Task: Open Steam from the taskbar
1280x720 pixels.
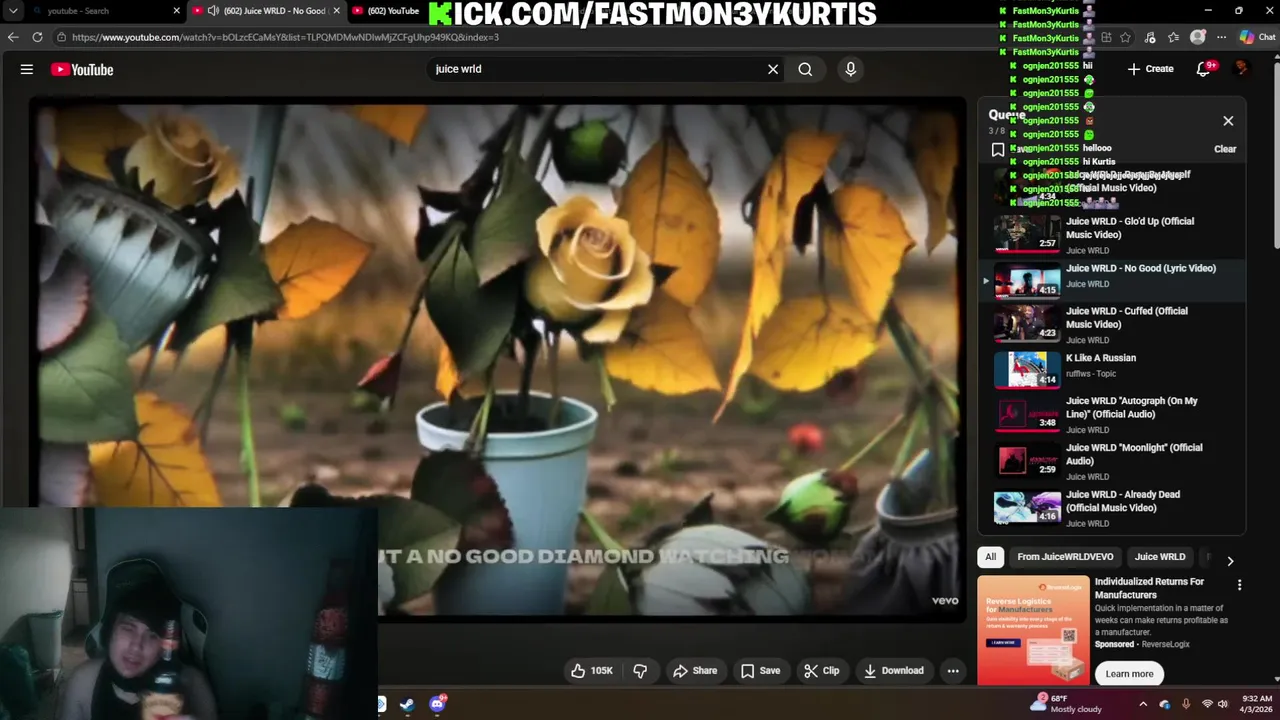Action: [407, 704]
